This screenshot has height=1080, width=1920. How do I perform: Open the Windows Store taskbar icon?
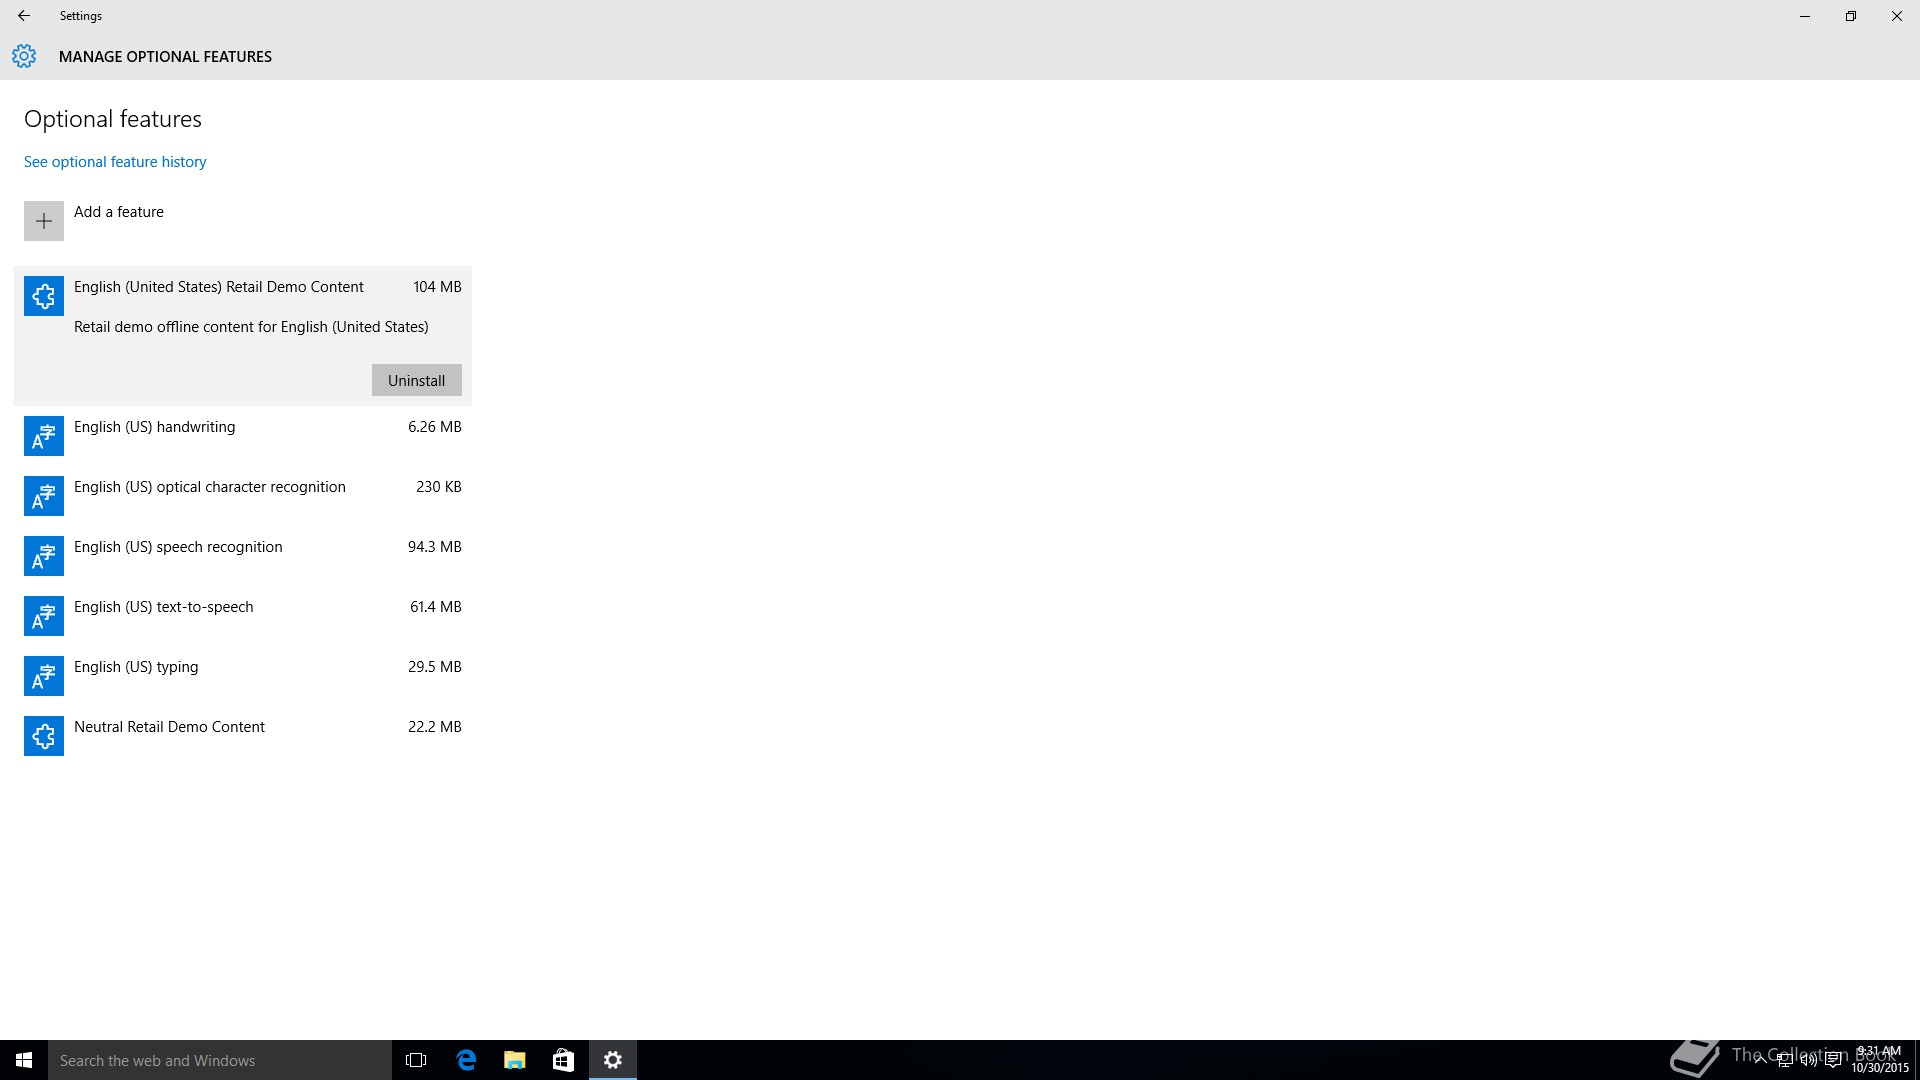click(x=563, y=1060)
